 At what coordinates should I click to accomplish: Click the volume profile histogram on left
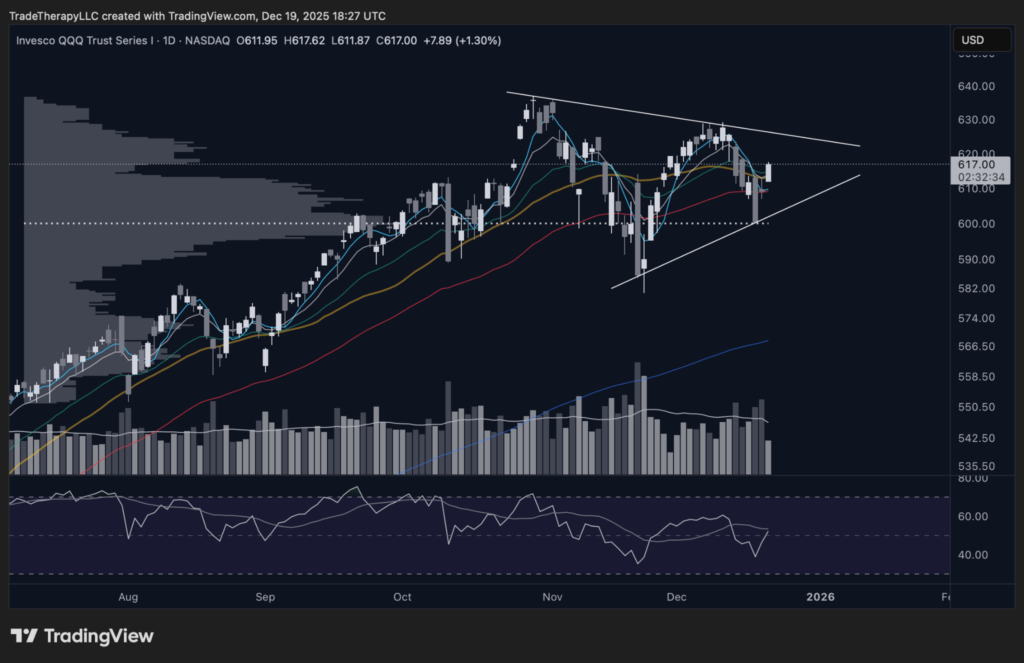pyautogui.click(x=150, y=190)
